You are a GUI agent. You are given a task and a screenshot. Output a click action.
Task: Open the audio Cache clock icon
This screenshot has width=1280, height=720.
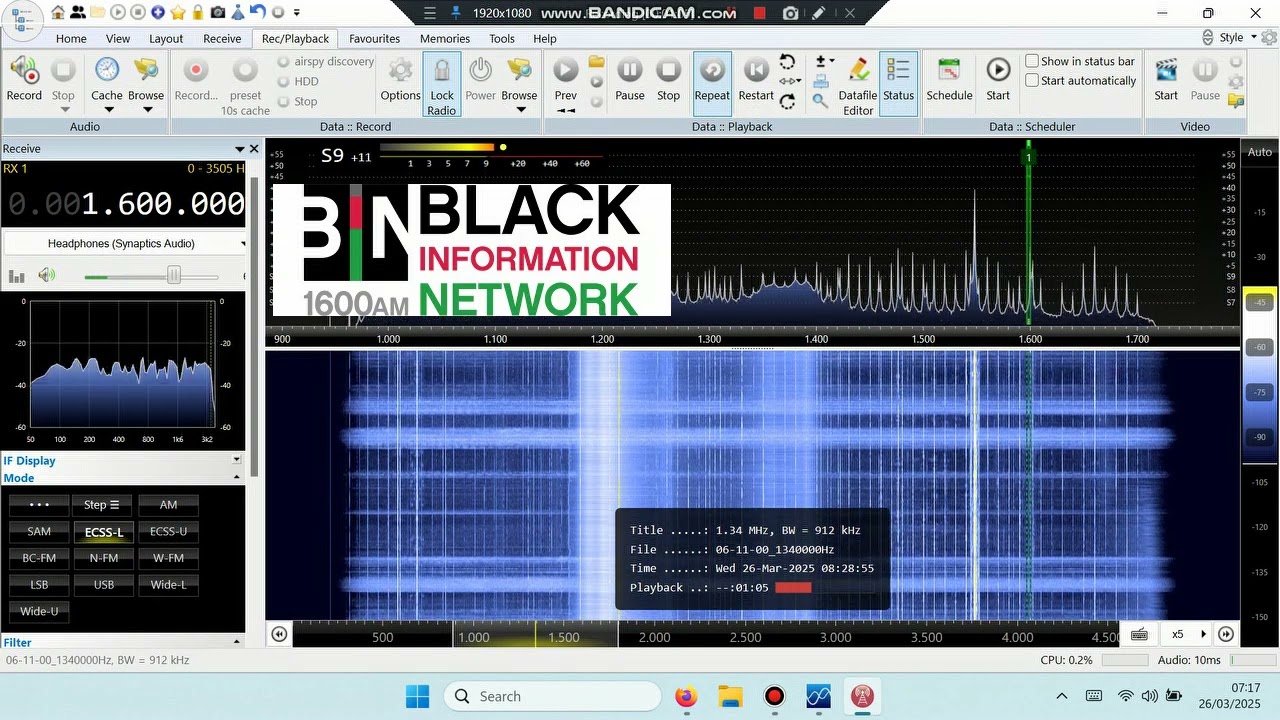107,71
